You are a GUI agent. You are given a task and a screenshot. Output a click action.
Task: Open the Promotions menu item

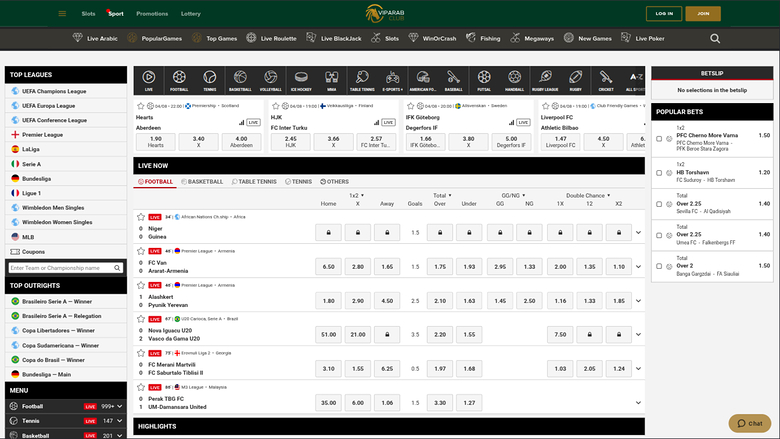pyautogui.click(x=152, y=14)
